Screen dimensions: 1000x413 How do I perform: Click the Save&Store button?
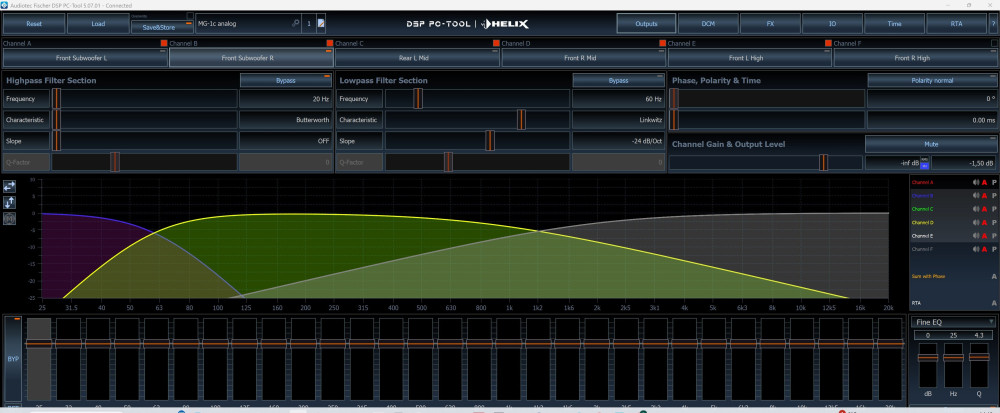pos(162,27)
